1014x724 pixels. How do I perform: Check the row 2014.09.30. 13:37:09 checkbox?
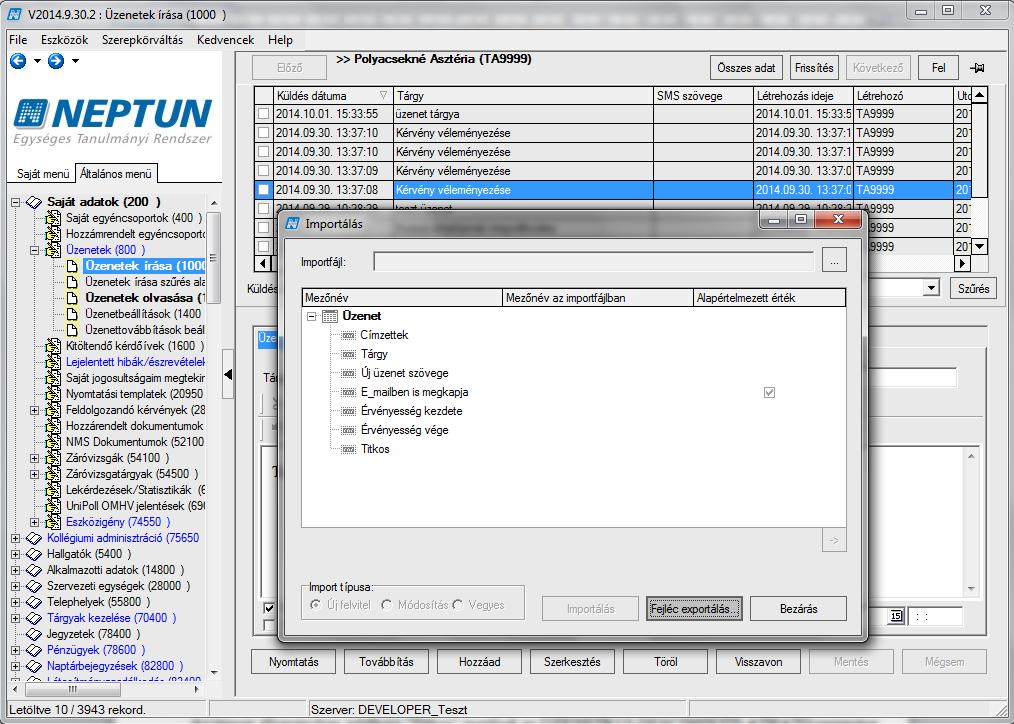coord(263,171)
